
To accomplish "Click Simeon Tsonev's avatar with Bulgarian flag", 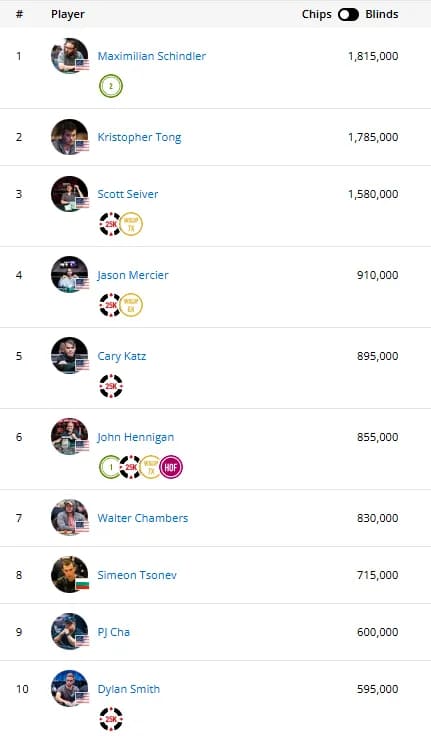I will coord(69,575).
